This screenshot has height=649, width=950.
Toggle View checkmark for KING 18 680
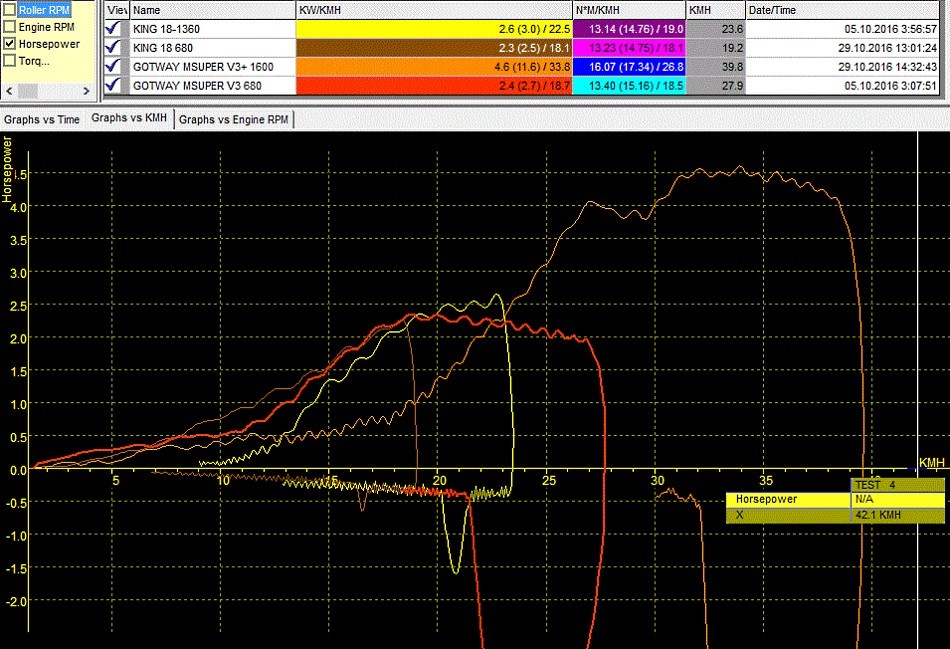click(113, 47)
